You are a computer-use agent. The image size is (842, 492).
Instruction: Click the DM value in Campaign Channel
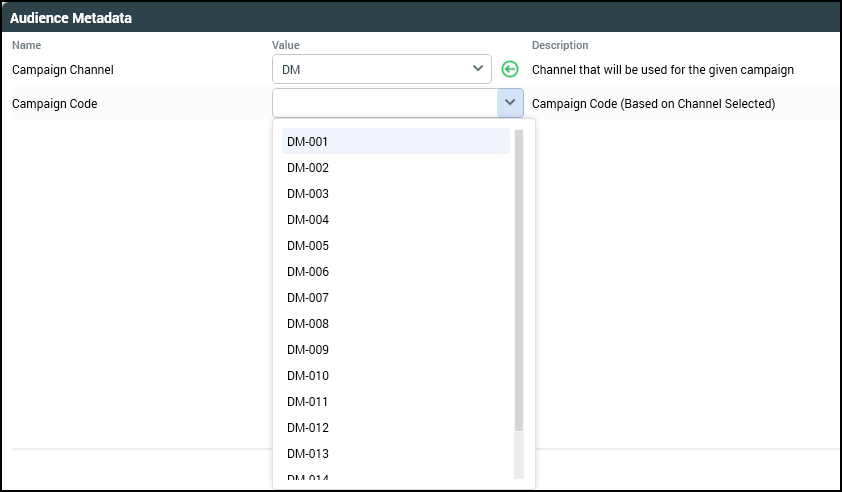click(x=292, y=70)
